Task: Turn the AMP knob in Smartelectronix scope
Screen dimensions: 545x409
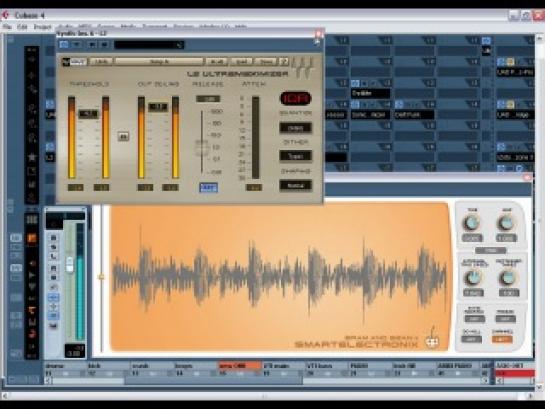Action: pyautogui.click(x=506, y=223)
